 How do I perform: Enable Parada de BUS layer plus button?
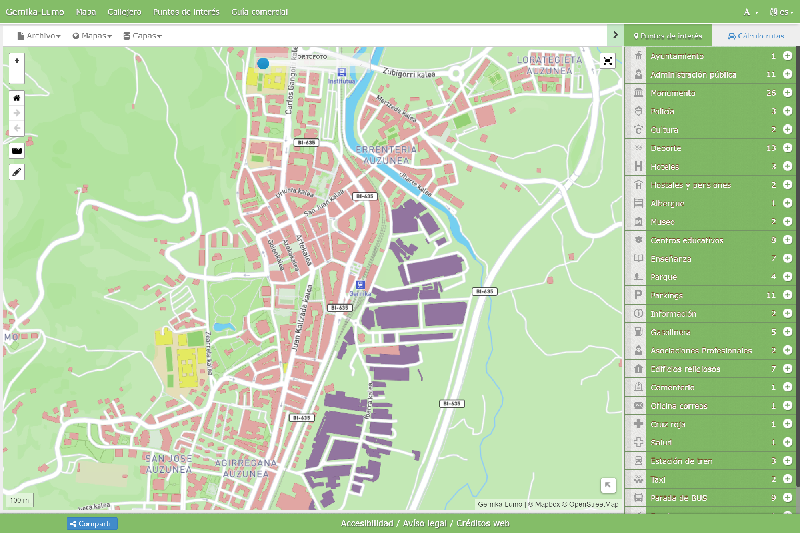787,497
